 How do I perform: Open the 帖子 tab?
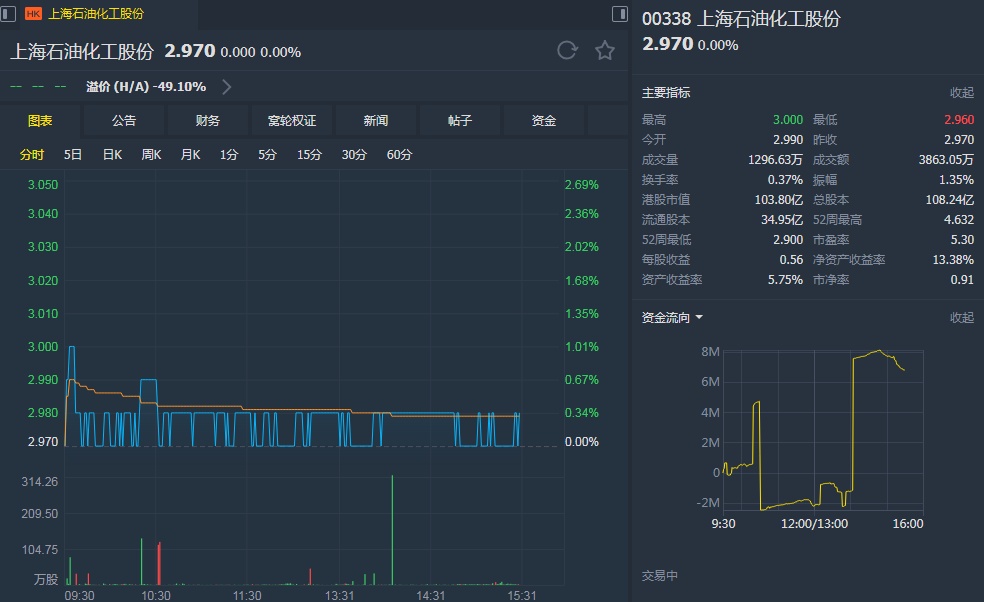tap(460, 121)
